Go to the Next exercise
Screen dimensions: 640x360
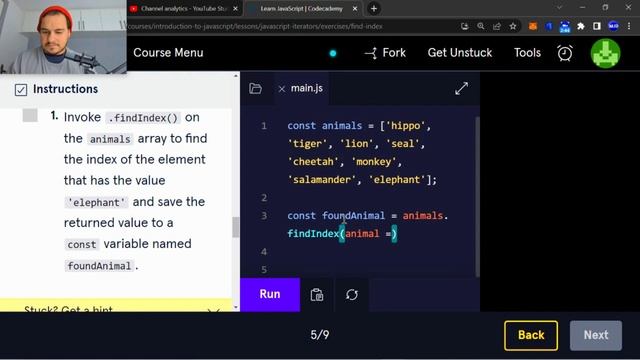596,336
